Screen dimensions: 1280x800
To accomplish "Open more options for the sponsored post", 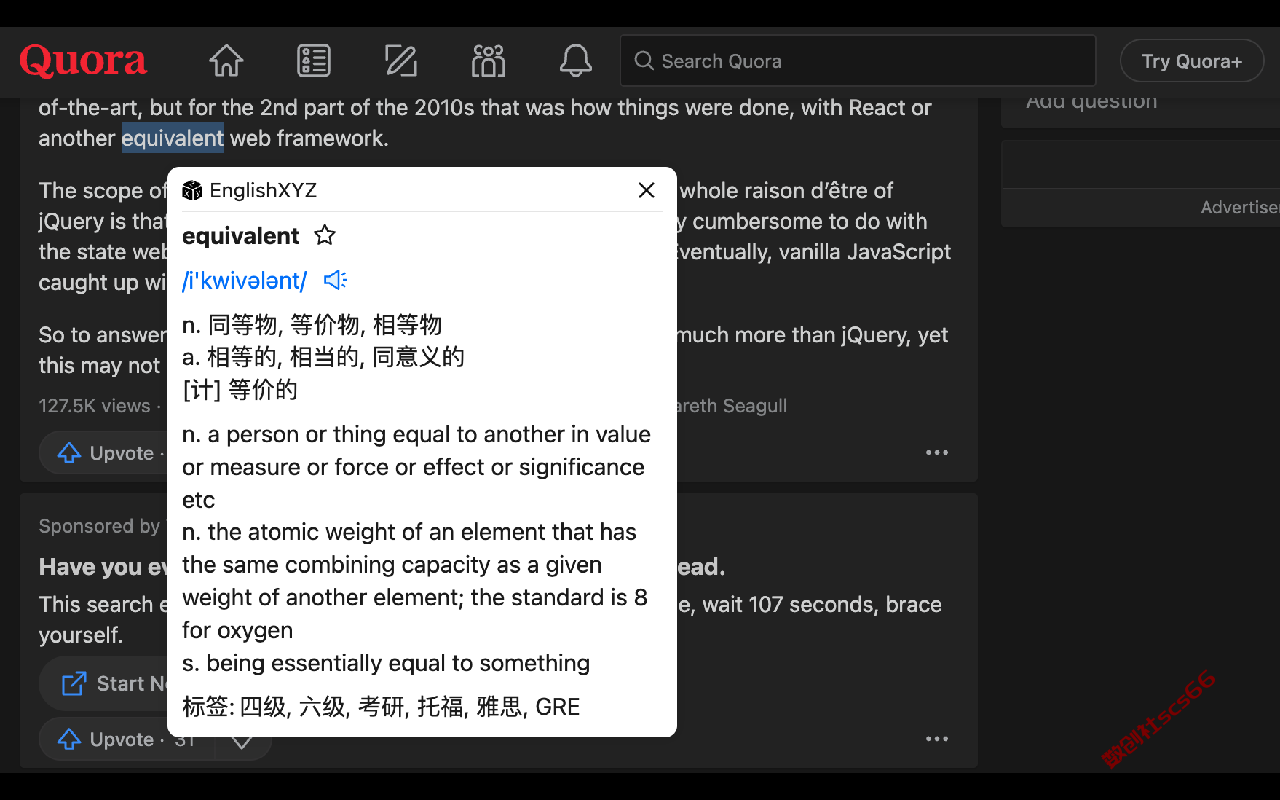I will [937, 739].
